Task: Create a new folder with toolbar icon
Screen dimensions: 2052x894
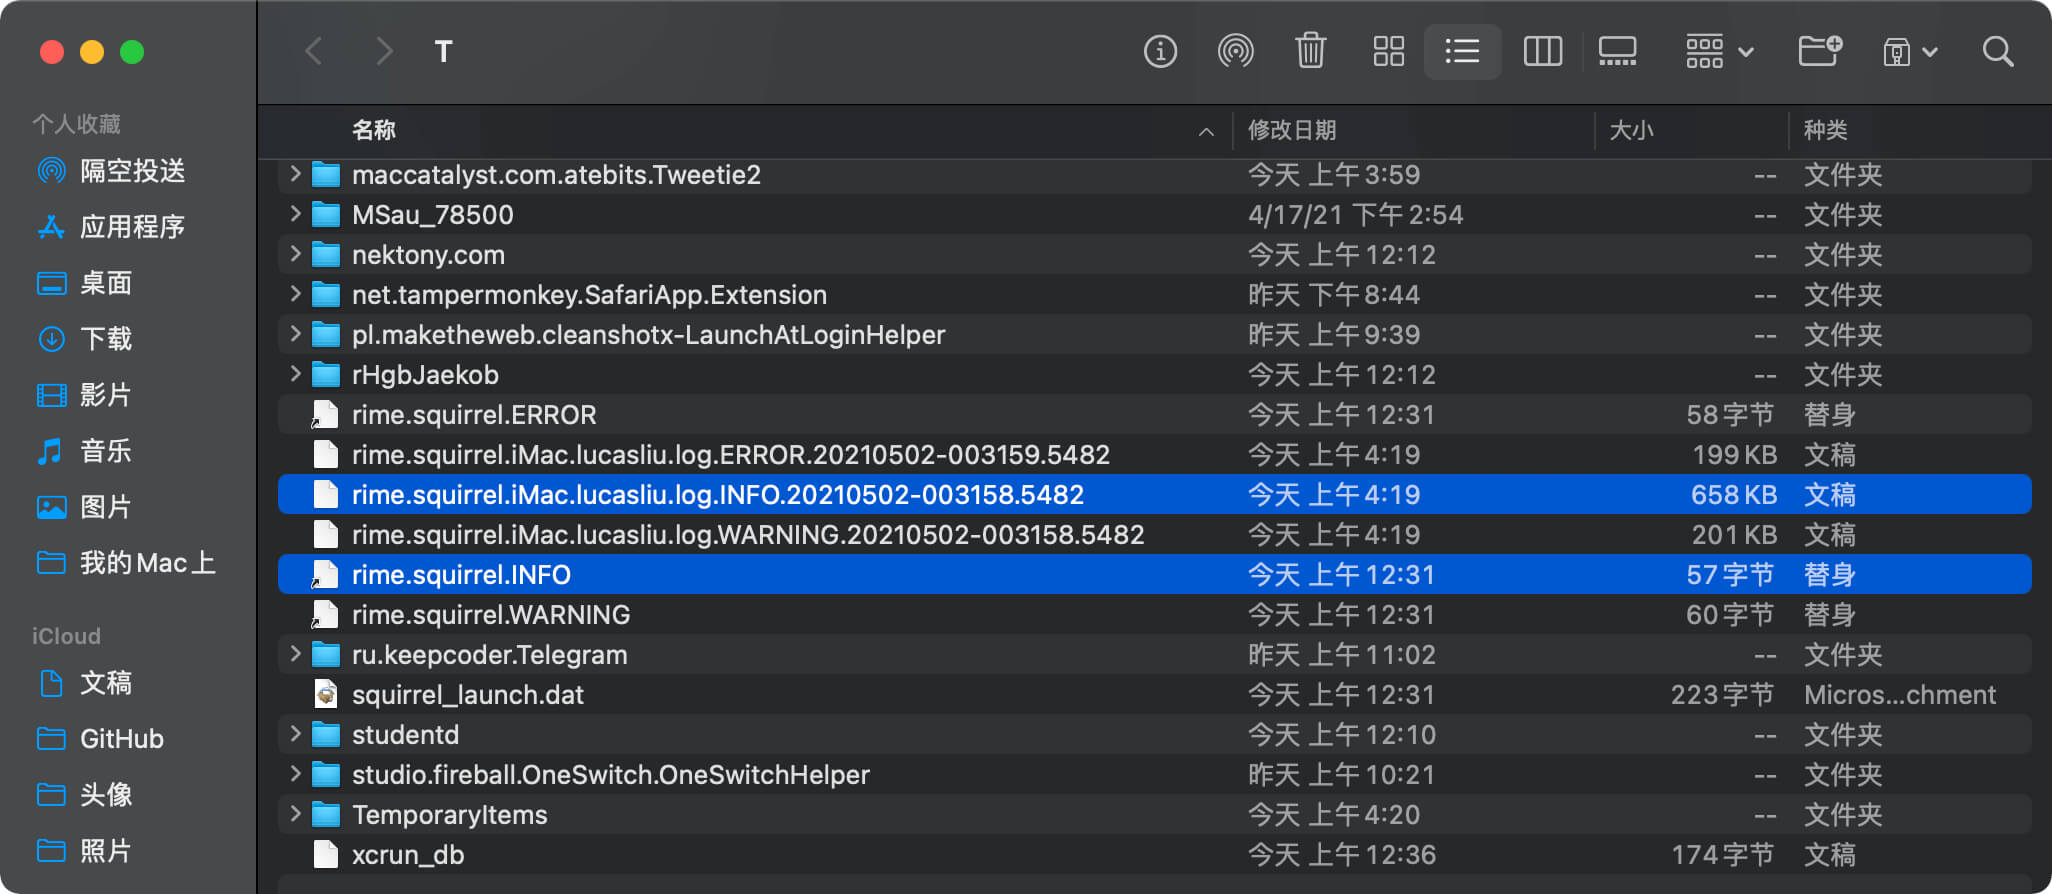Action: point(1820,51)
